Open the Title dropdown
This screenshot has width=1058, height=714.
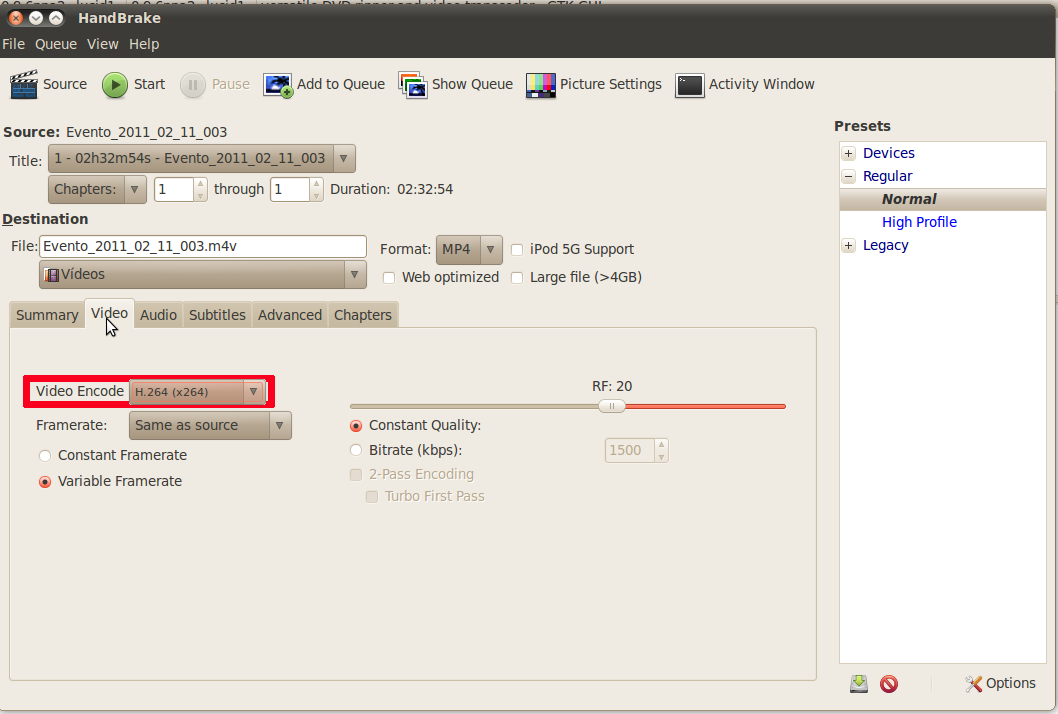click(202, 159)
